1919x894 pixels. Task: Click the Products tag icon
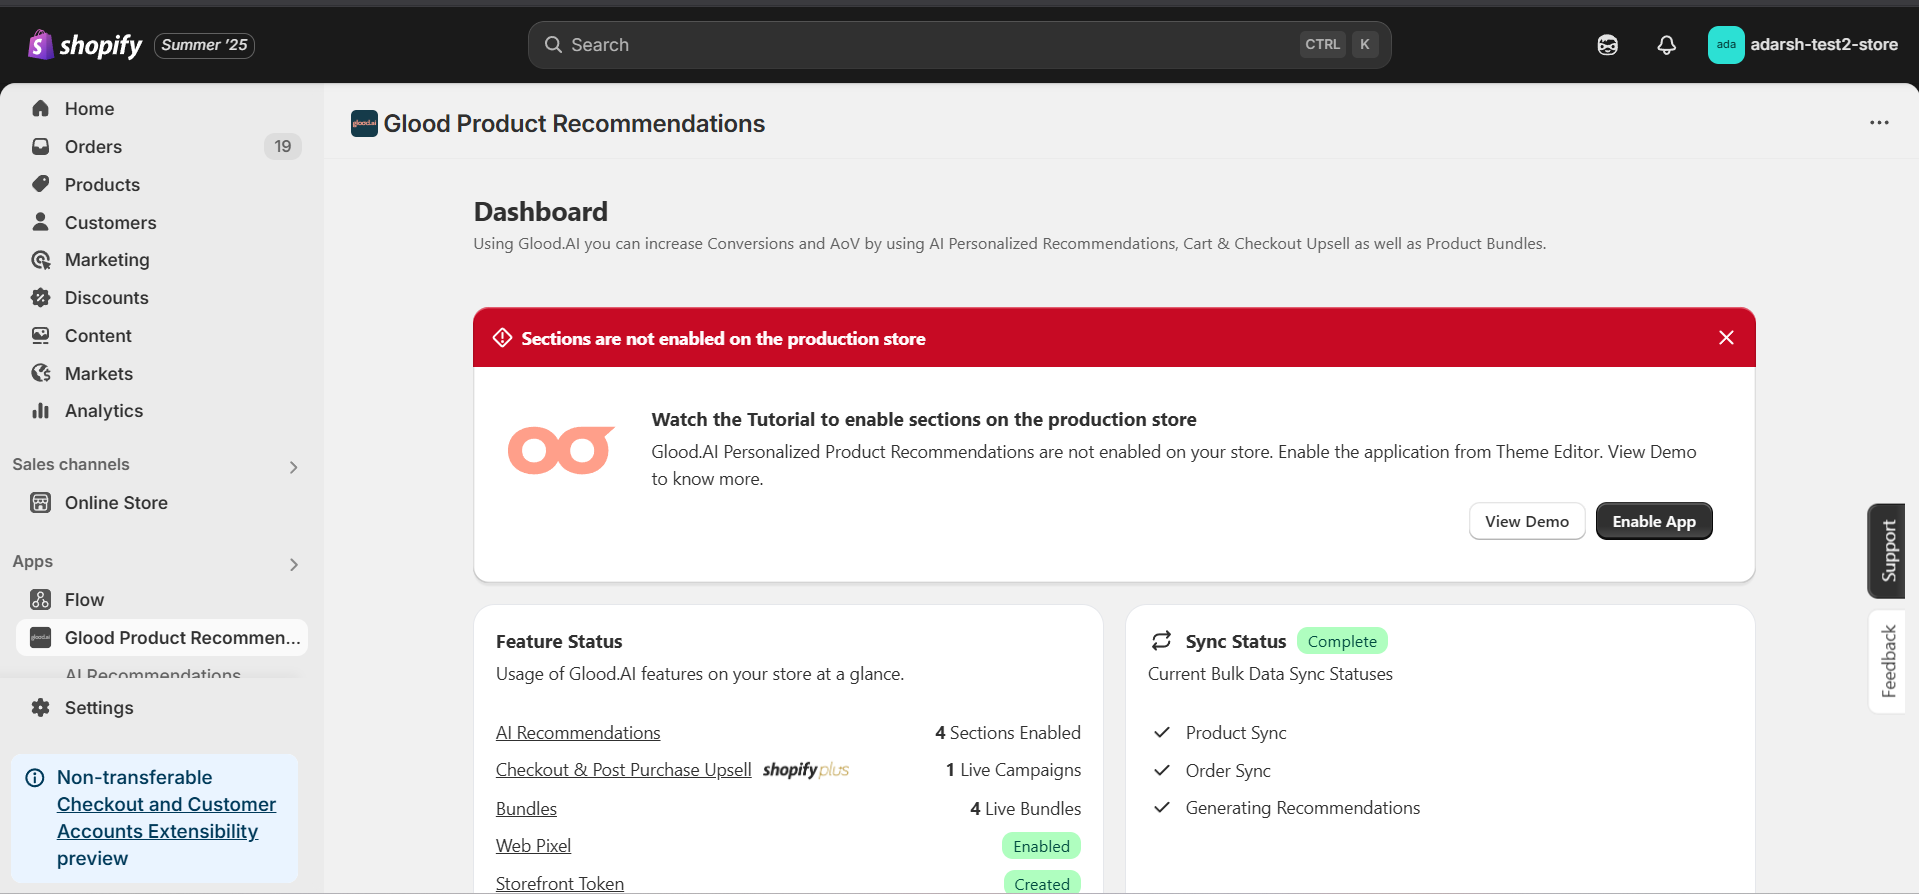40,184
